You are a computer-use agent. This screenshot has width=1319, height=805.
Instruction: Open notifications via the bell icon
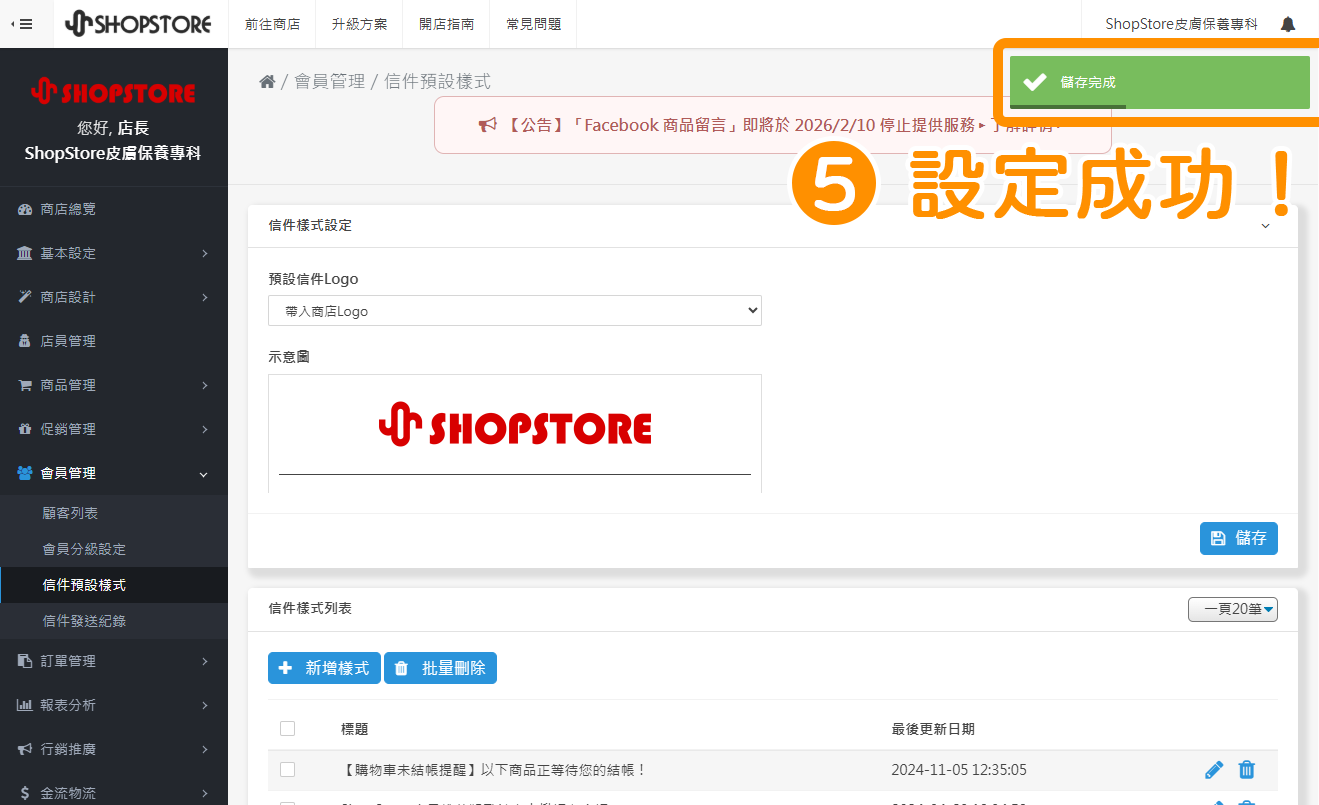[x=1288, y=22]
